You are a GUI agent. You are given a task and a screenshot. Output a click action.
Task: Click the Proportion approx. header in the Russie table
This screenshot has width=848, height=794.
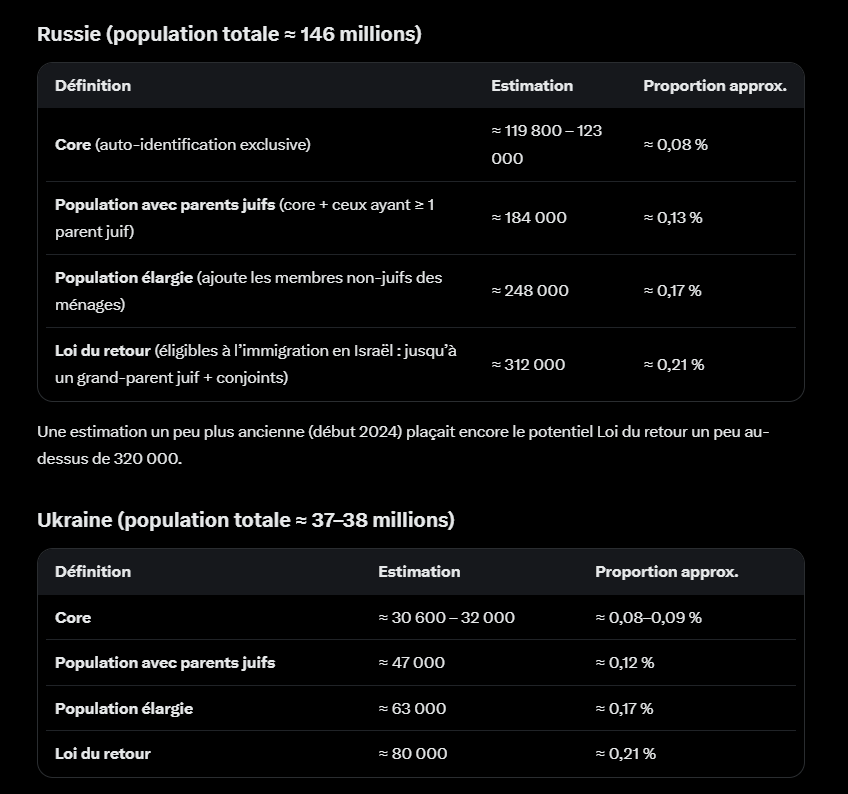pos(714,85)
